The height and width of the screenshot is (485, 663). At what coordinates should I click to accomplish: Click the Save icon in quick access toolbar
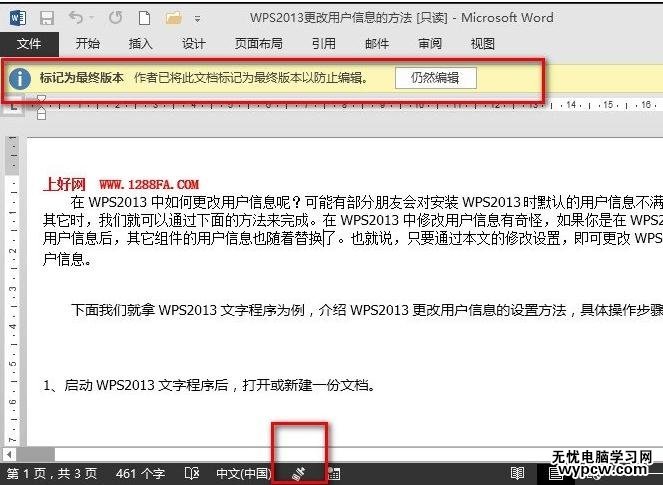(x=47, y=18)
